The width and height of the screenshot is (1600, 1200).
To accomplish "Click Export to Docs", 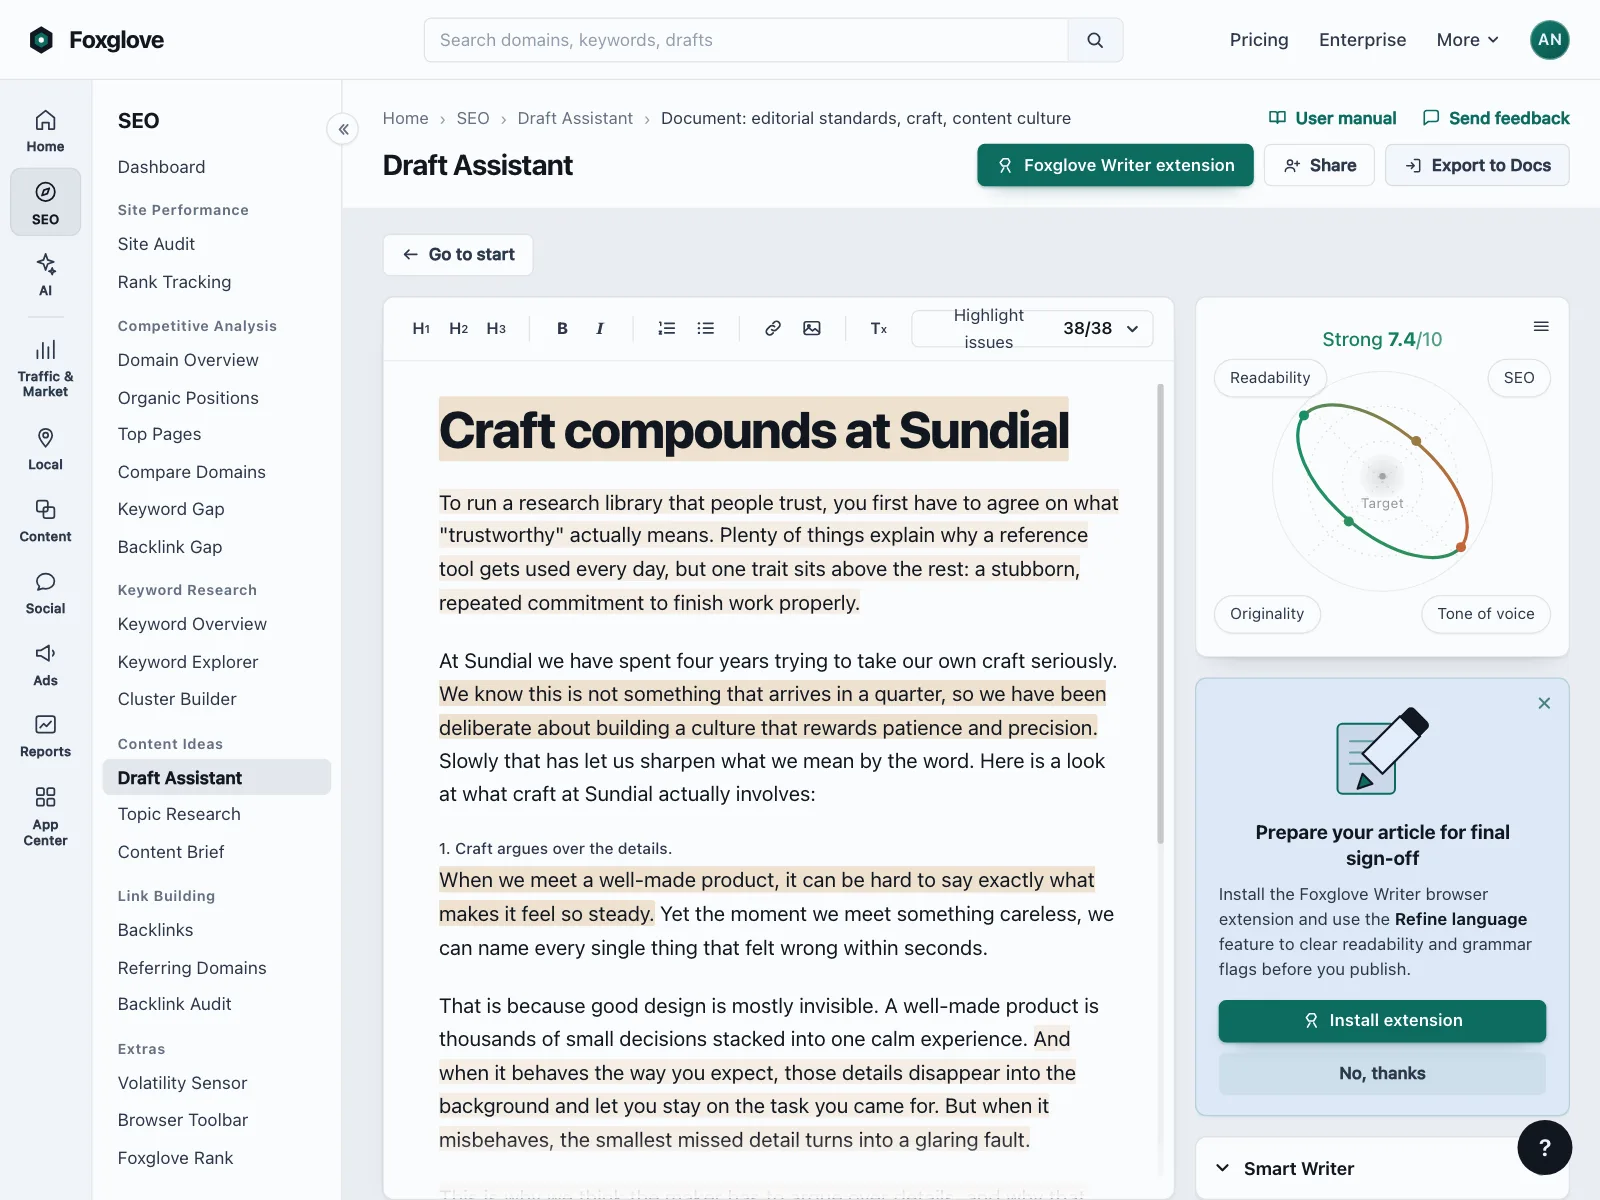I will (1477, 165).
